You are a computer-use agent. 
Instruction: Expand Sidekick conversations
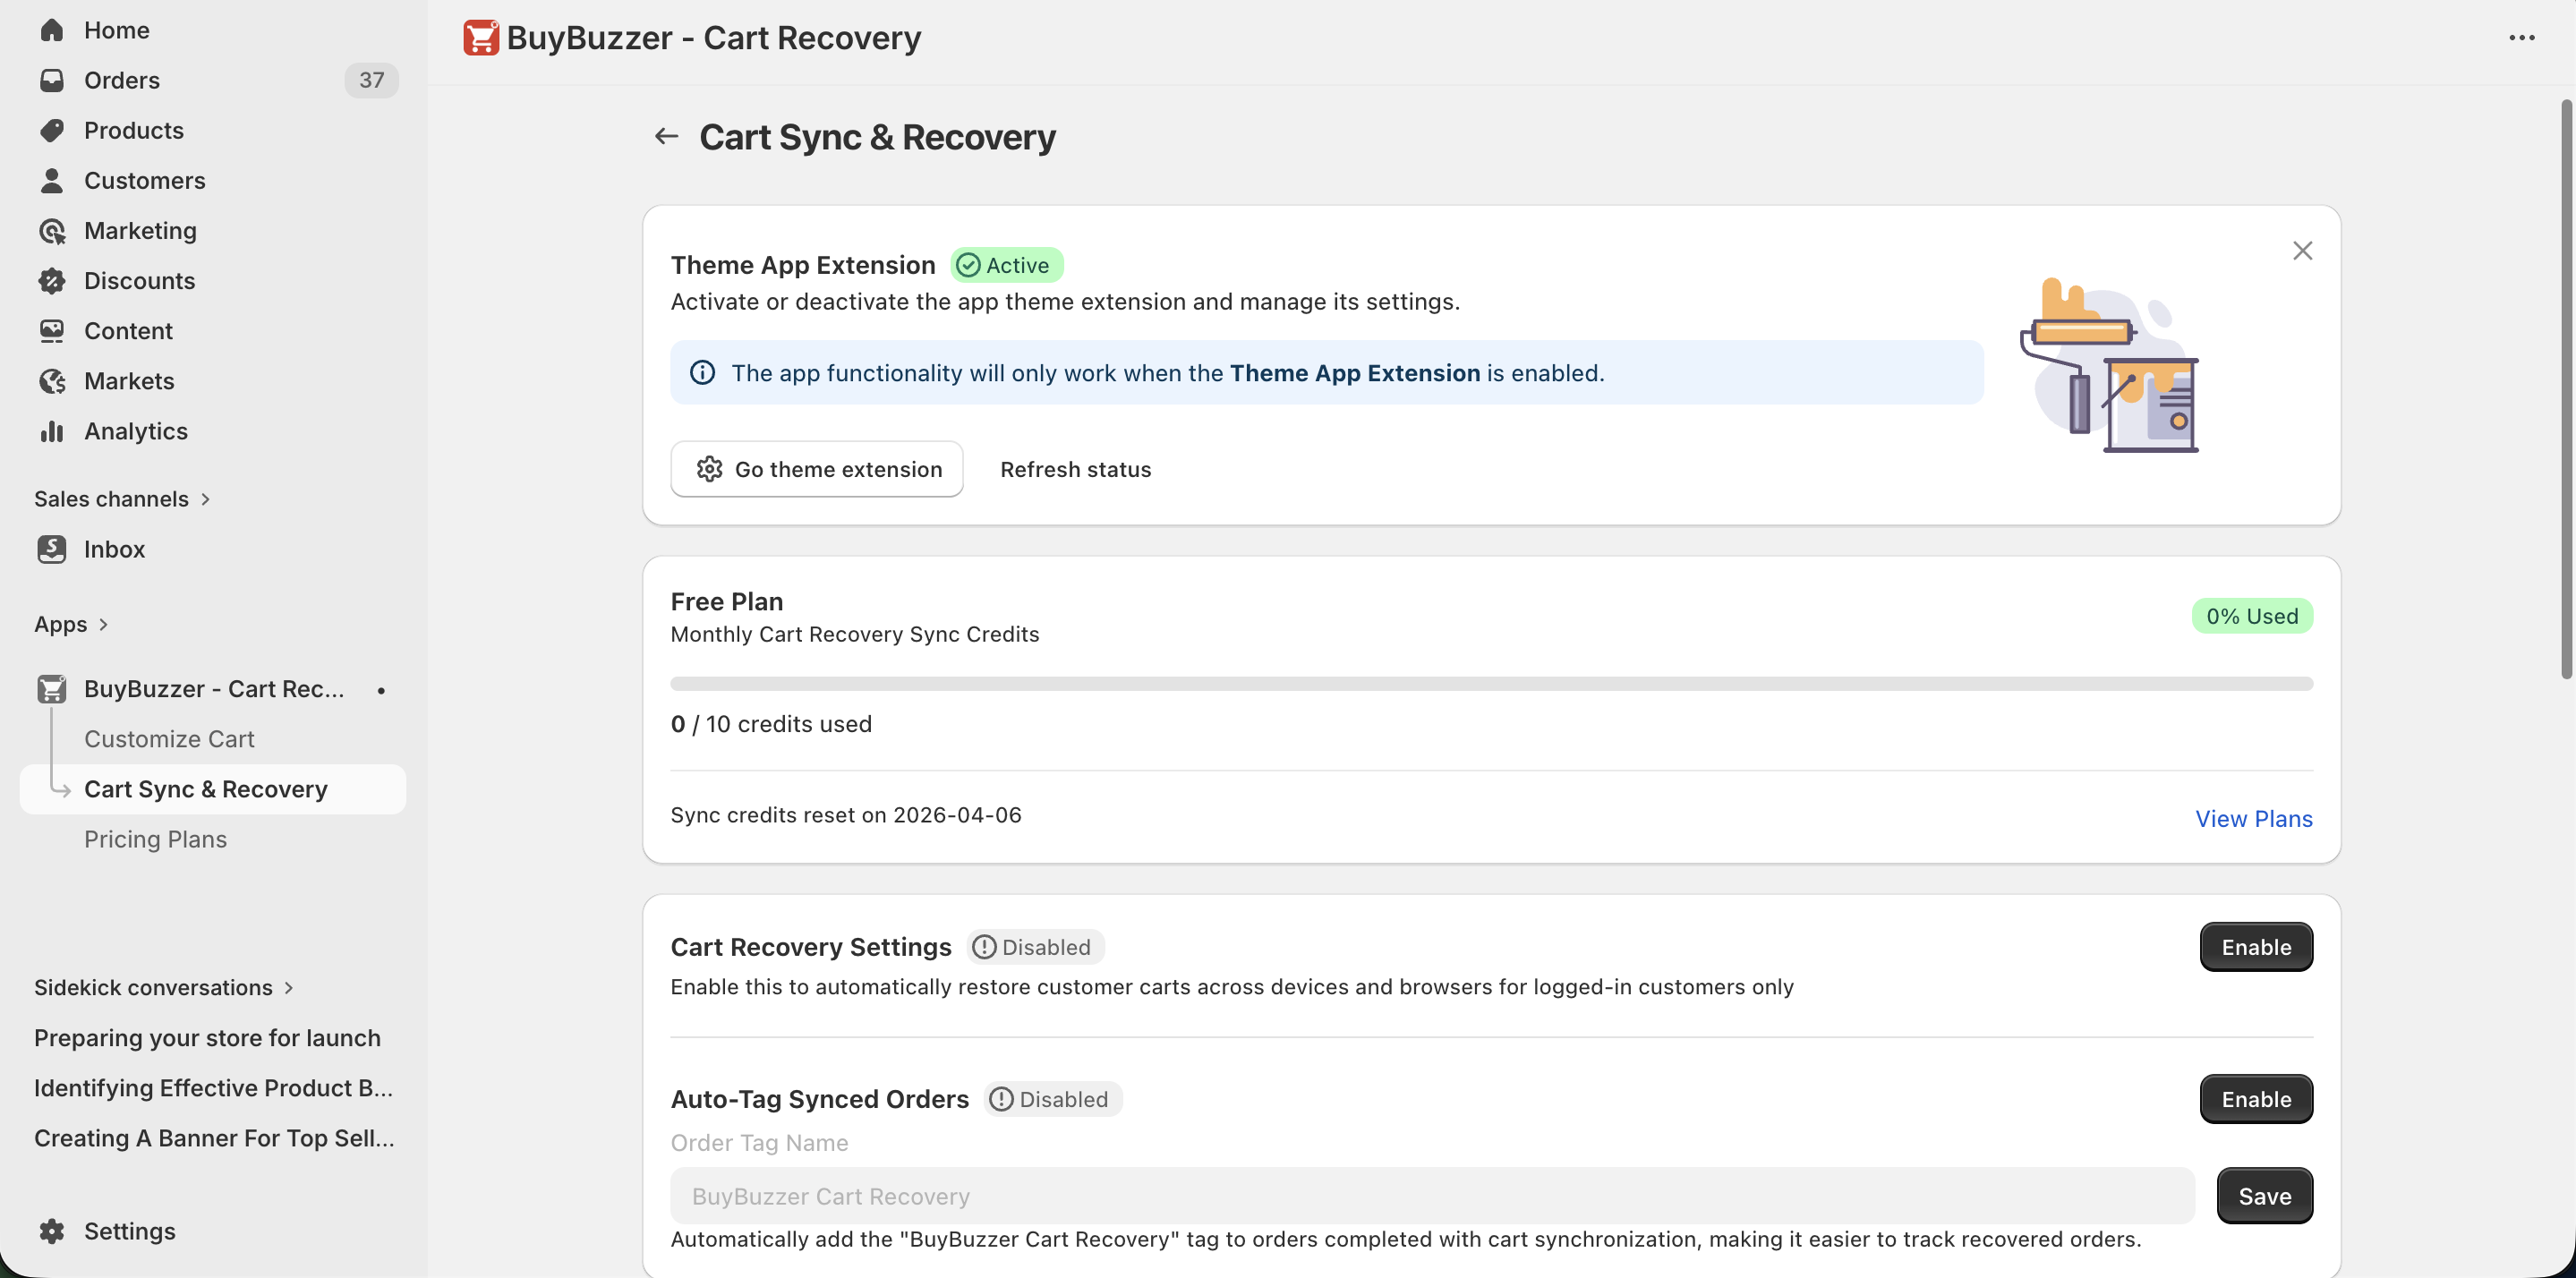pyautogui.click(x=163, y=987)
